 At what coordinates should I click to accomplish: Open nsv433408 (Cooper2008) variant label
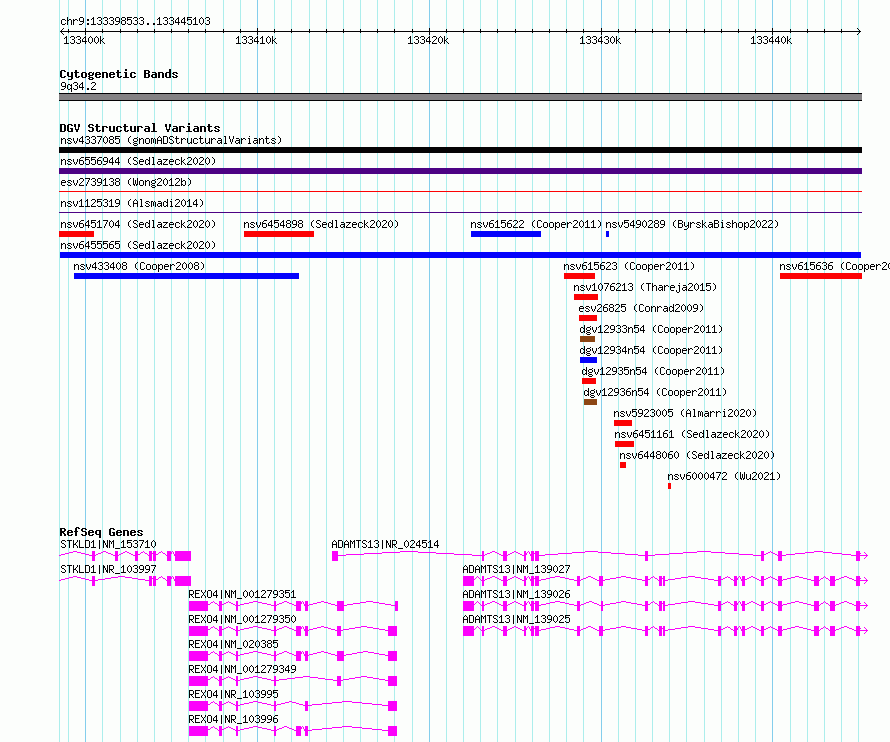point(139,266)
